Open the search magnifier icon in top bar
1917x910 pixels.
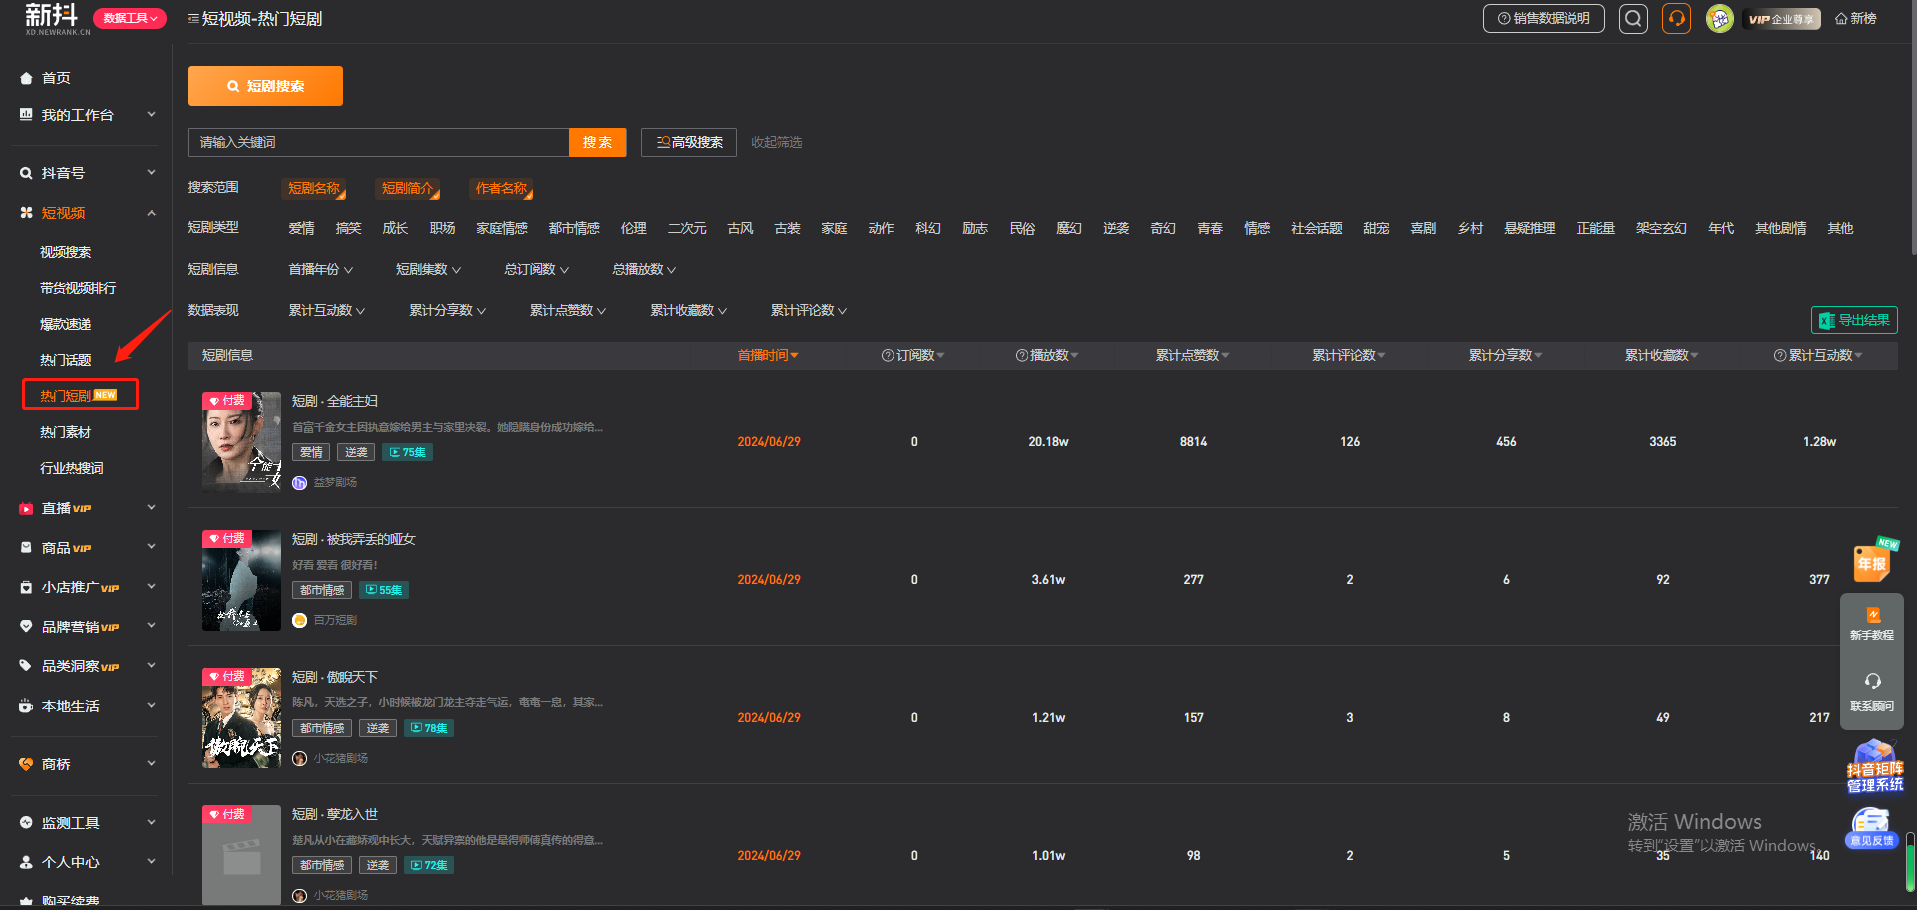(x=1633, y=18)
